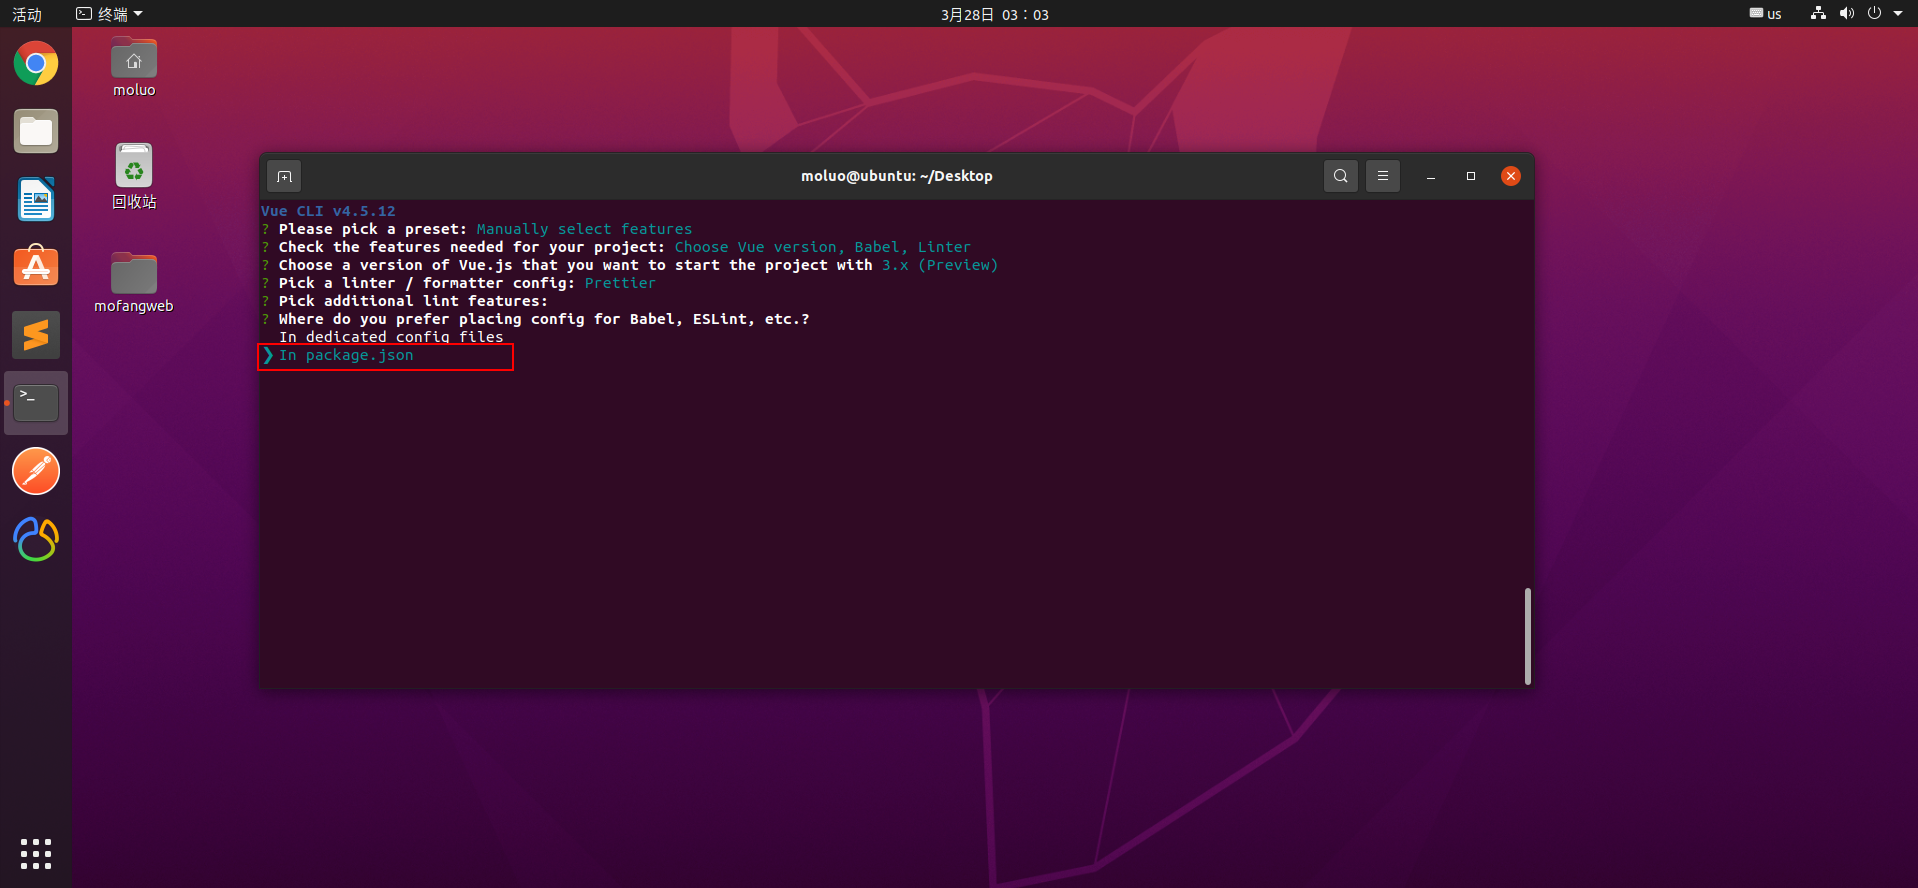Click the 'Vue CLI v4.5.12' text

[328, 211]
